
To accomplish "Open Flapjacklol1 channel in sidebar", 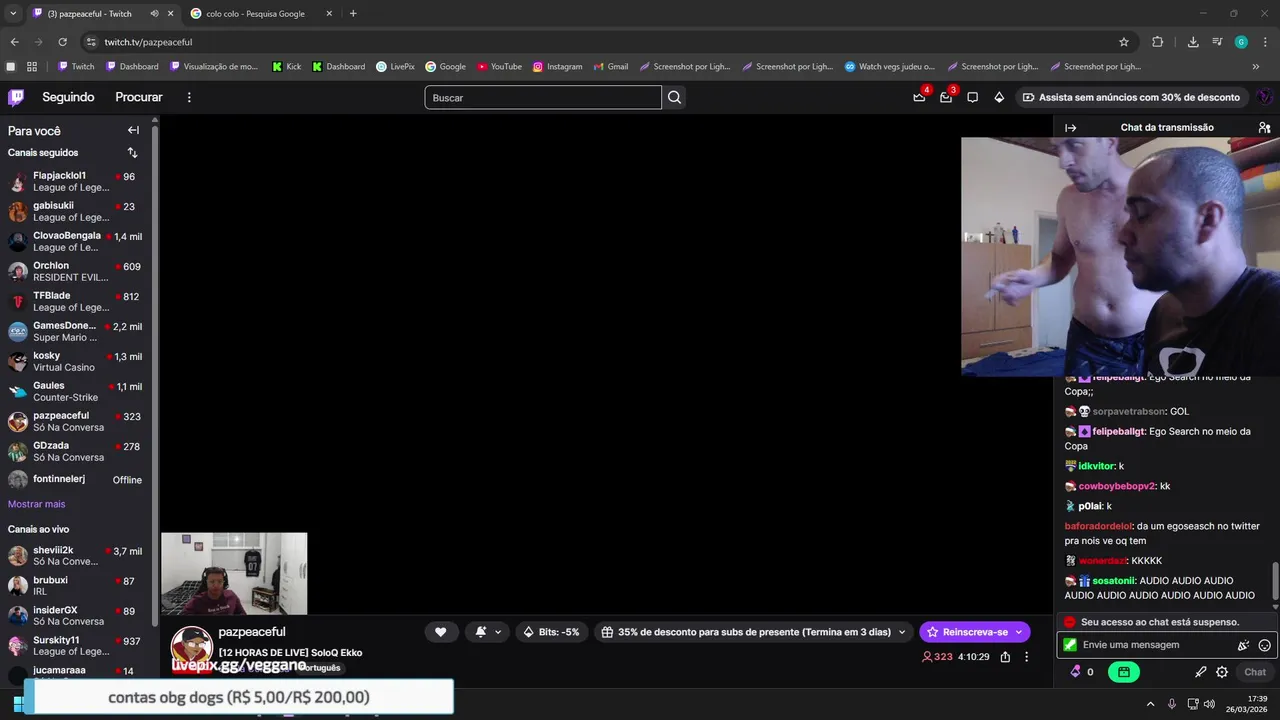I will (78, 182).
